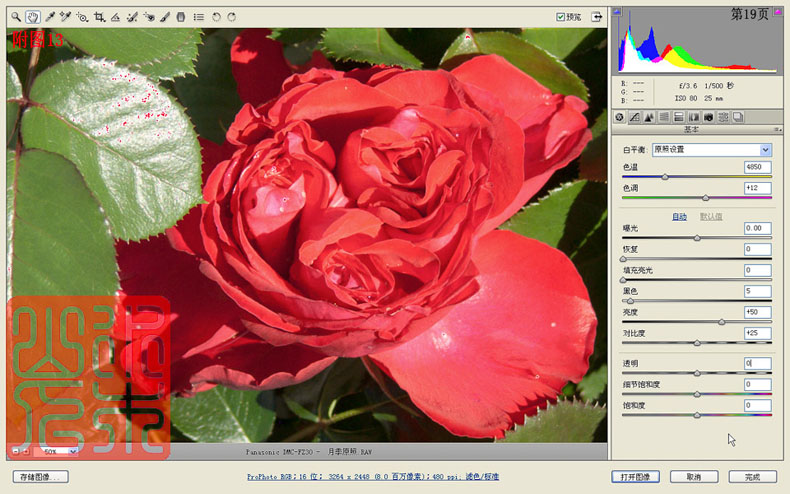
Task: Toggle shadow clipping warning on histogram
Action: 617,11
